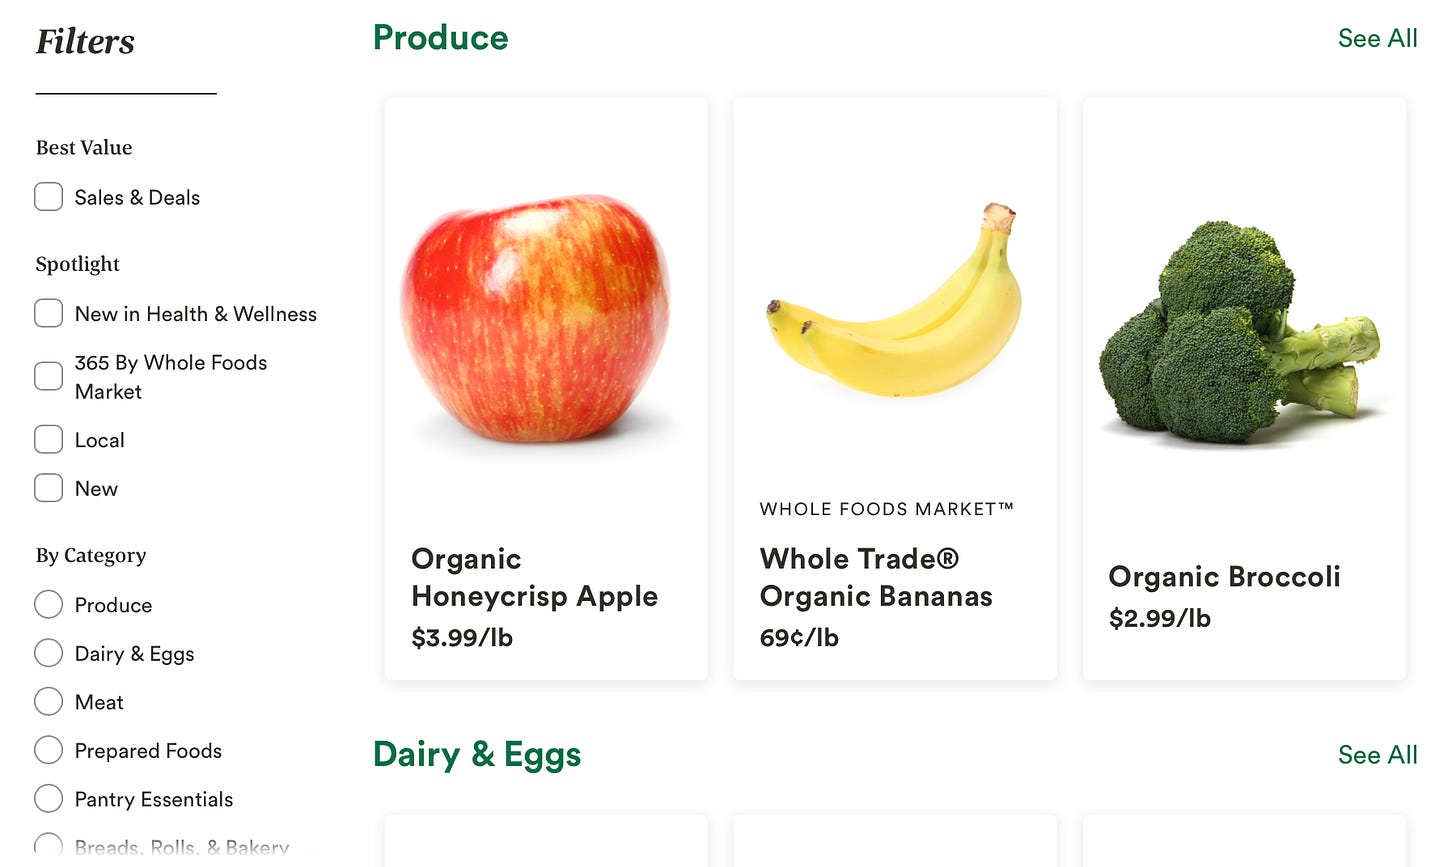Toggle the Local filter checkbox
This screenshot has height=867, width=1456.
[x=48, y=439]
